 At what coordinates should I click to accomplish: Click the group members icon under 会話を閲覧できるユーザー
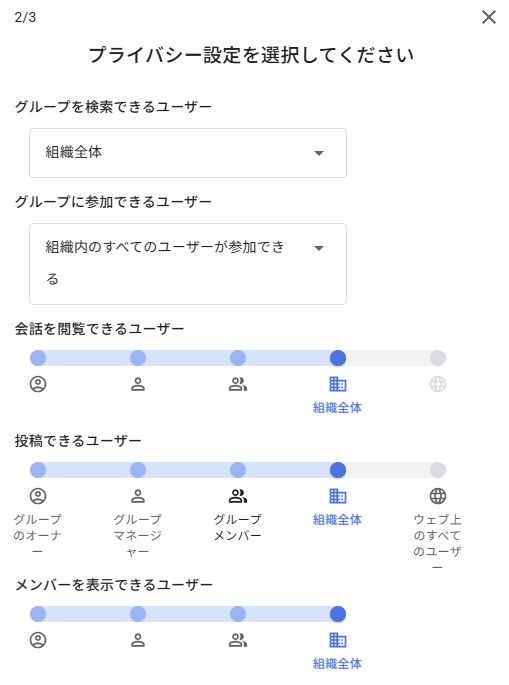click(x=238, y=384)
